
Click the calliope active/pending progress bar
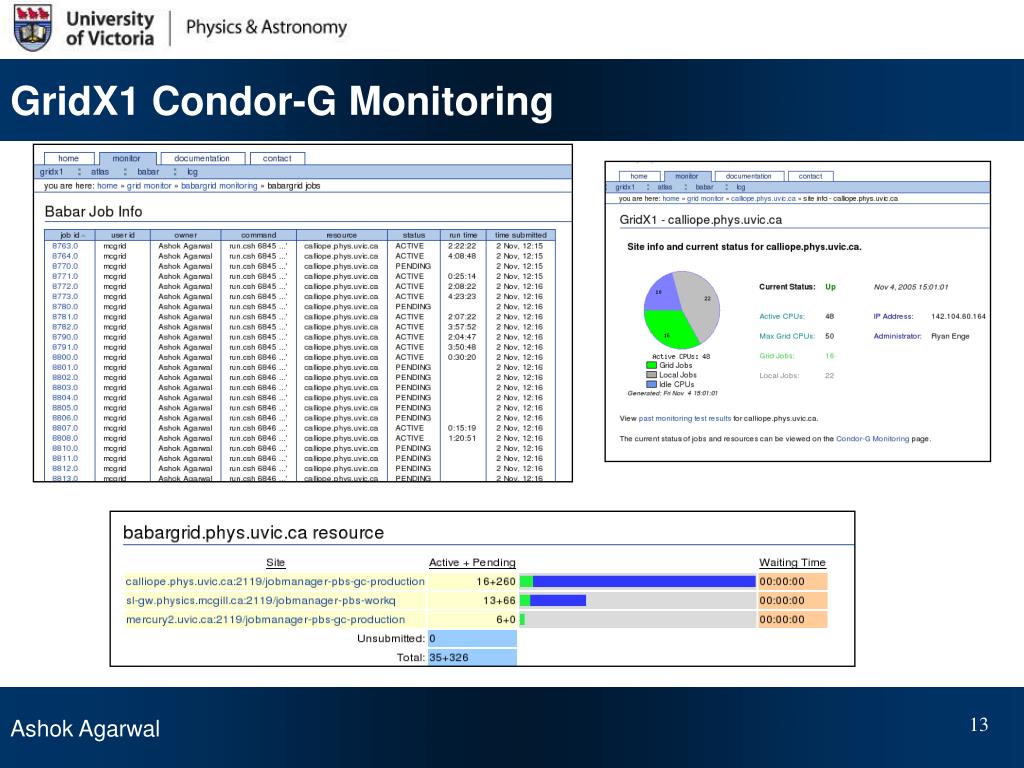[637, 581]
